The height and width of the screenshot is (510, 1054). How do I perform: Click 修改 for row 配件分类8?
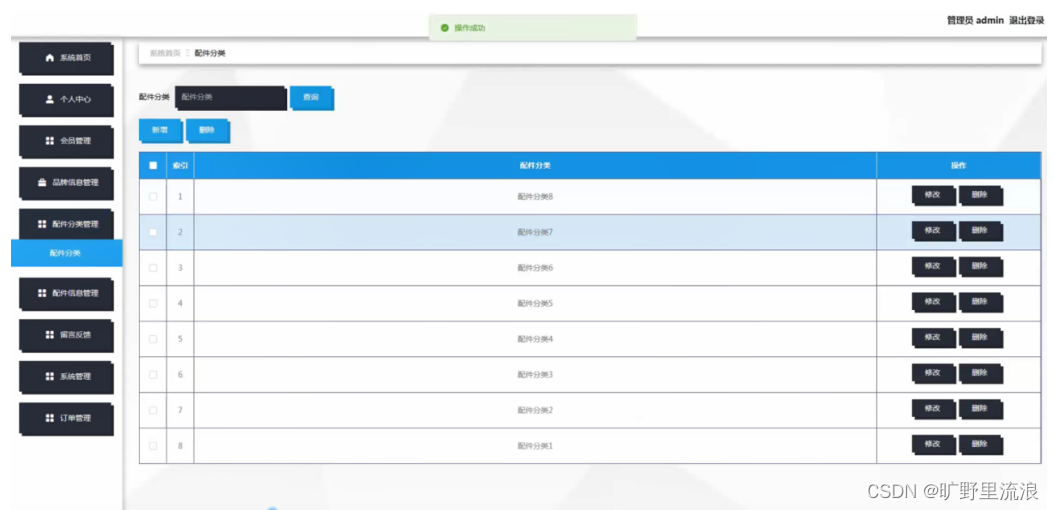click(933, 196)
